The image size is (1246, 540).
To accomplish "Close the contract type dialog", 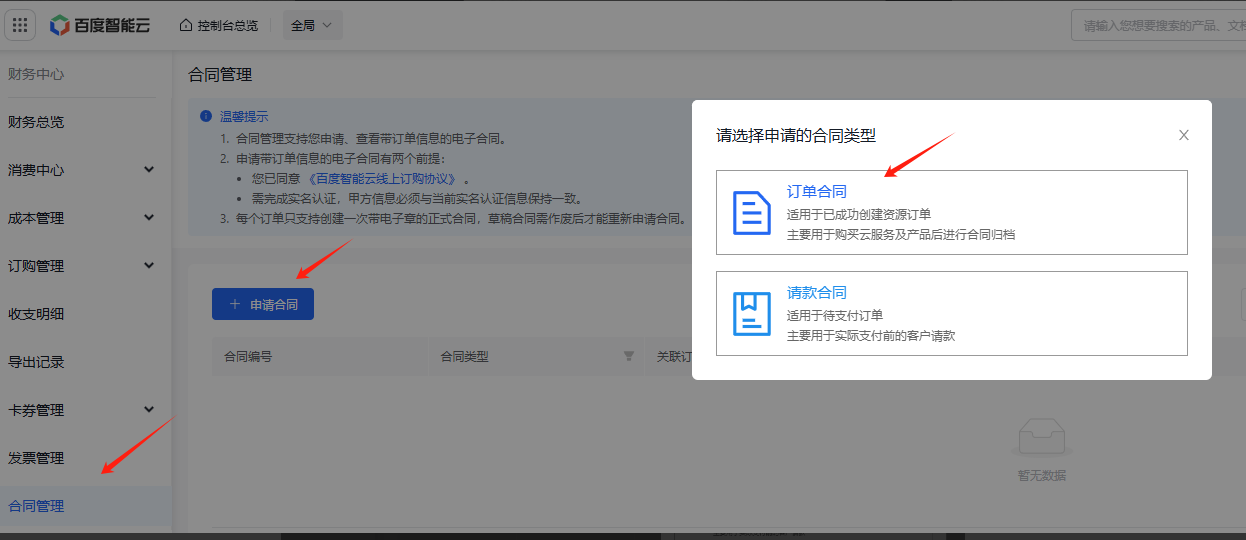I will (1184, 135).
